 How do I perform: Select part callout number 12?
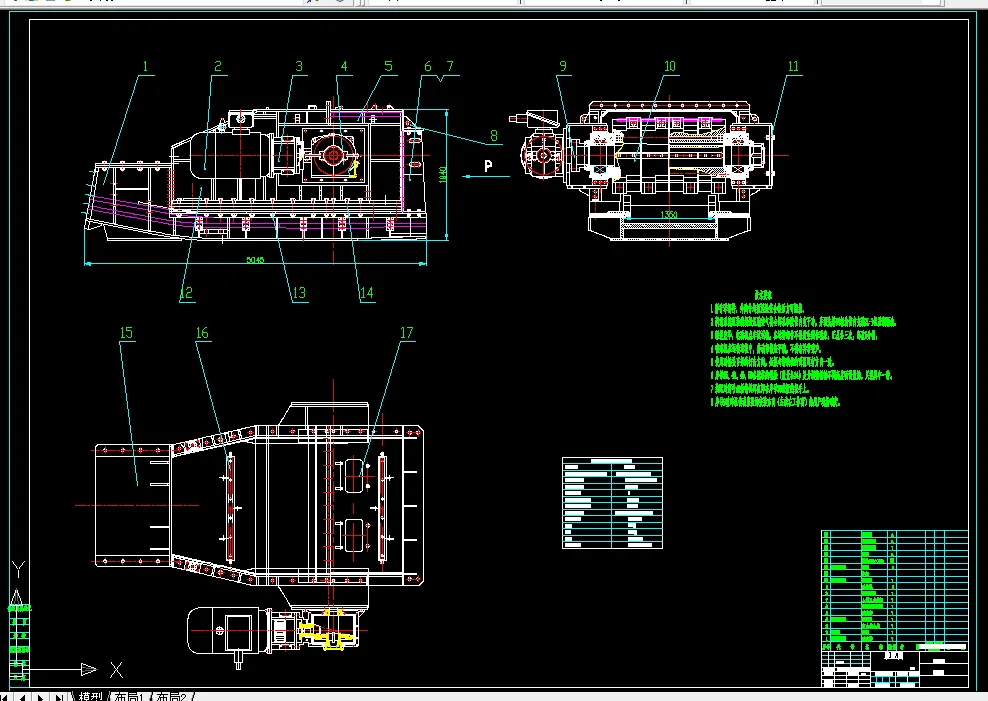(186, 293)
